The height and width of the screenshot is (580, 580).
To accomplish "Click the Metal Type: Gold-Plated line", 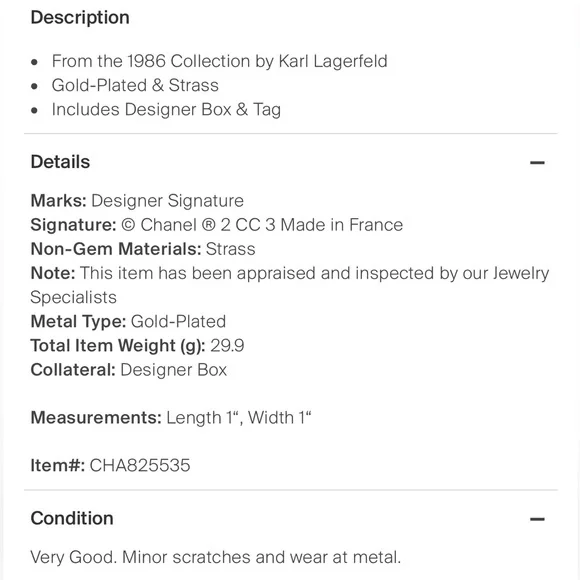I will tap(128, 321).
